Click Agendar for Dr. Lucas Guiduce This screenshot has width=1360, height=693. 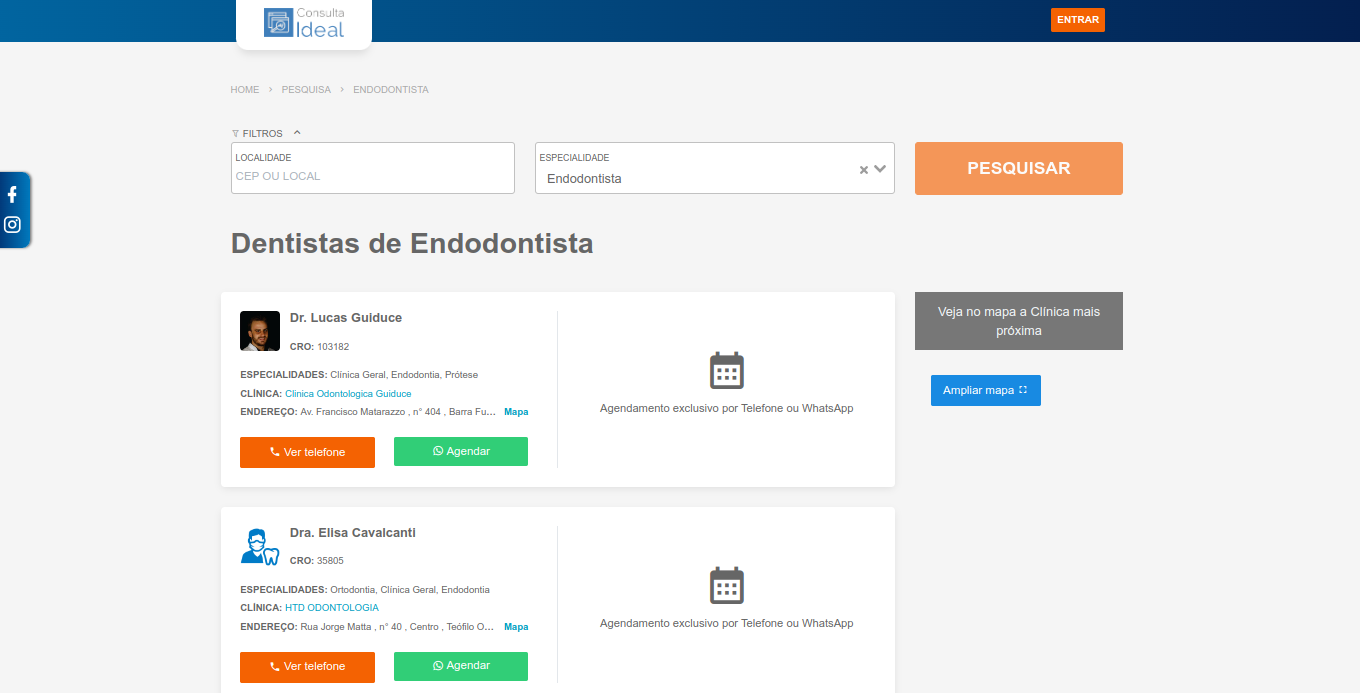click(x=461, y=451)
